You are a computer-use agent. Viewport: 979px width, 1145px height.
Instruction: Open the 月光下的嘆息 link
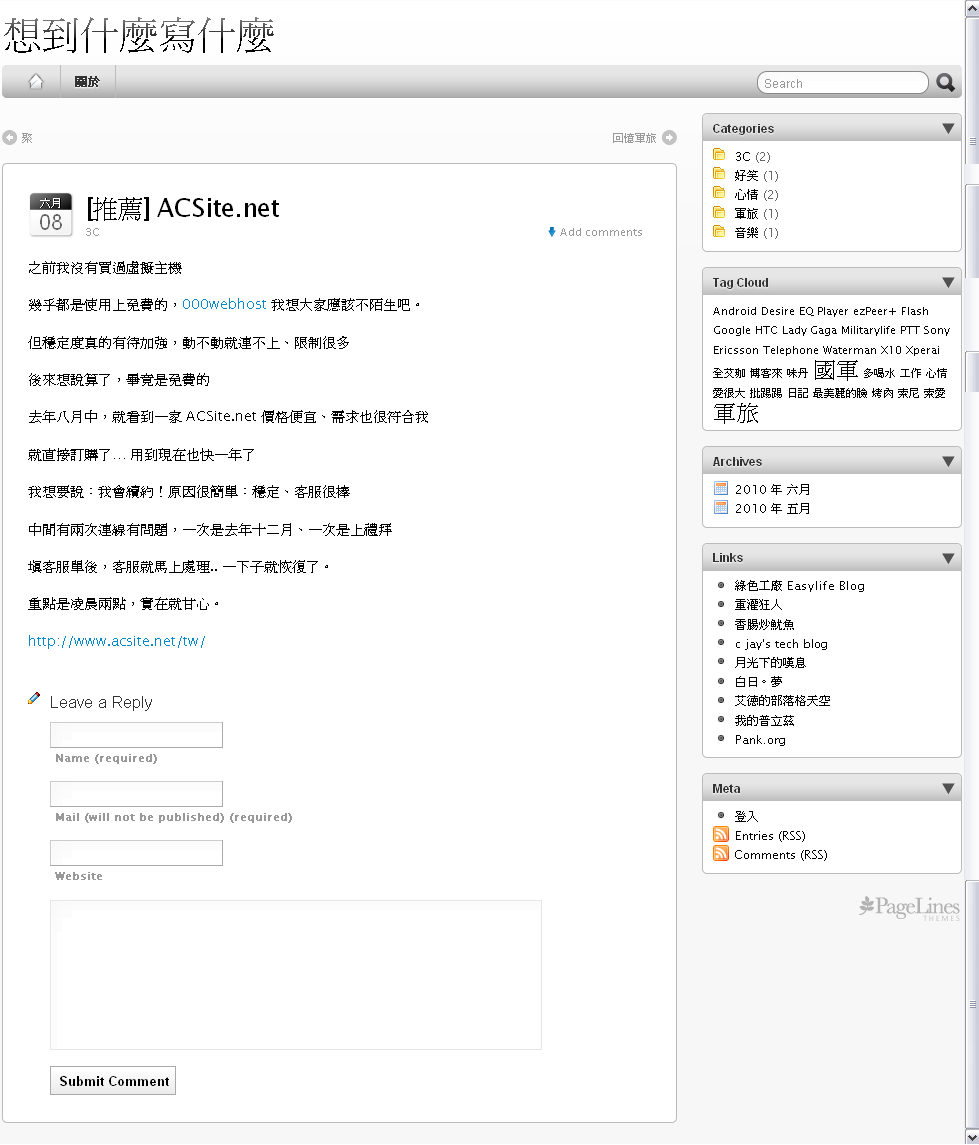coord(770,662)
